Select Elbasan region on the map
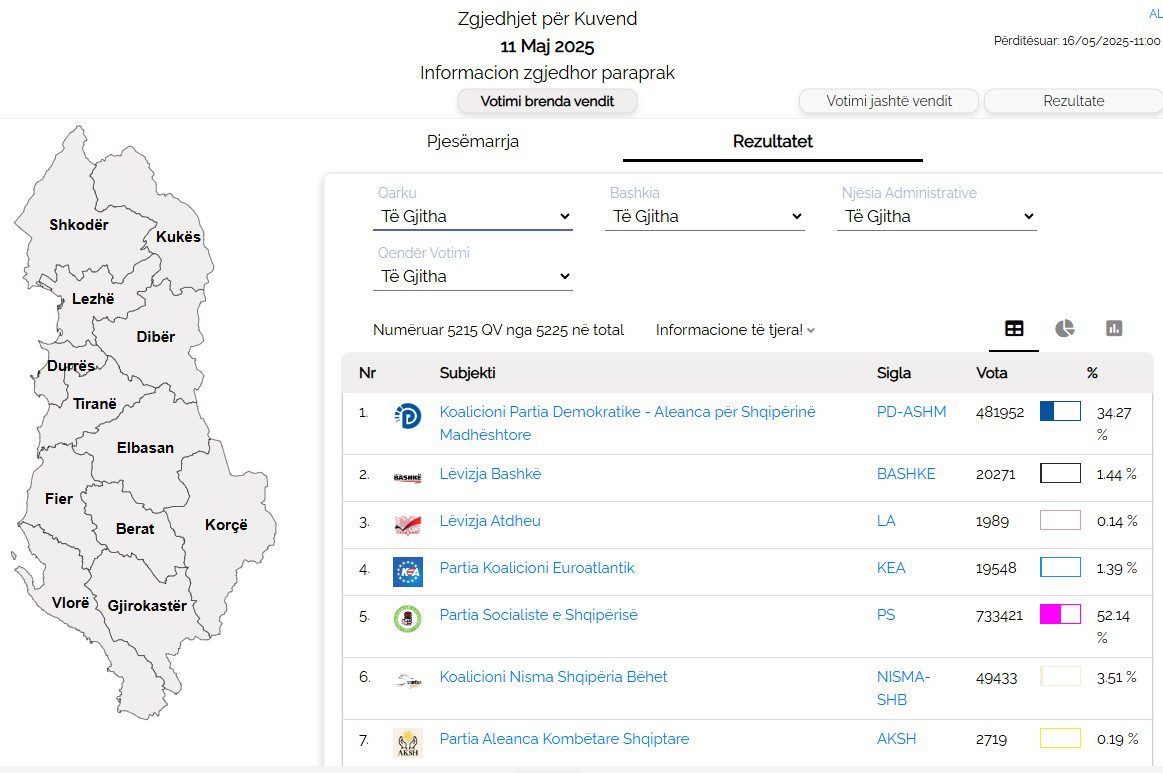Screen dimensions: 1163x773 [145, 448]
